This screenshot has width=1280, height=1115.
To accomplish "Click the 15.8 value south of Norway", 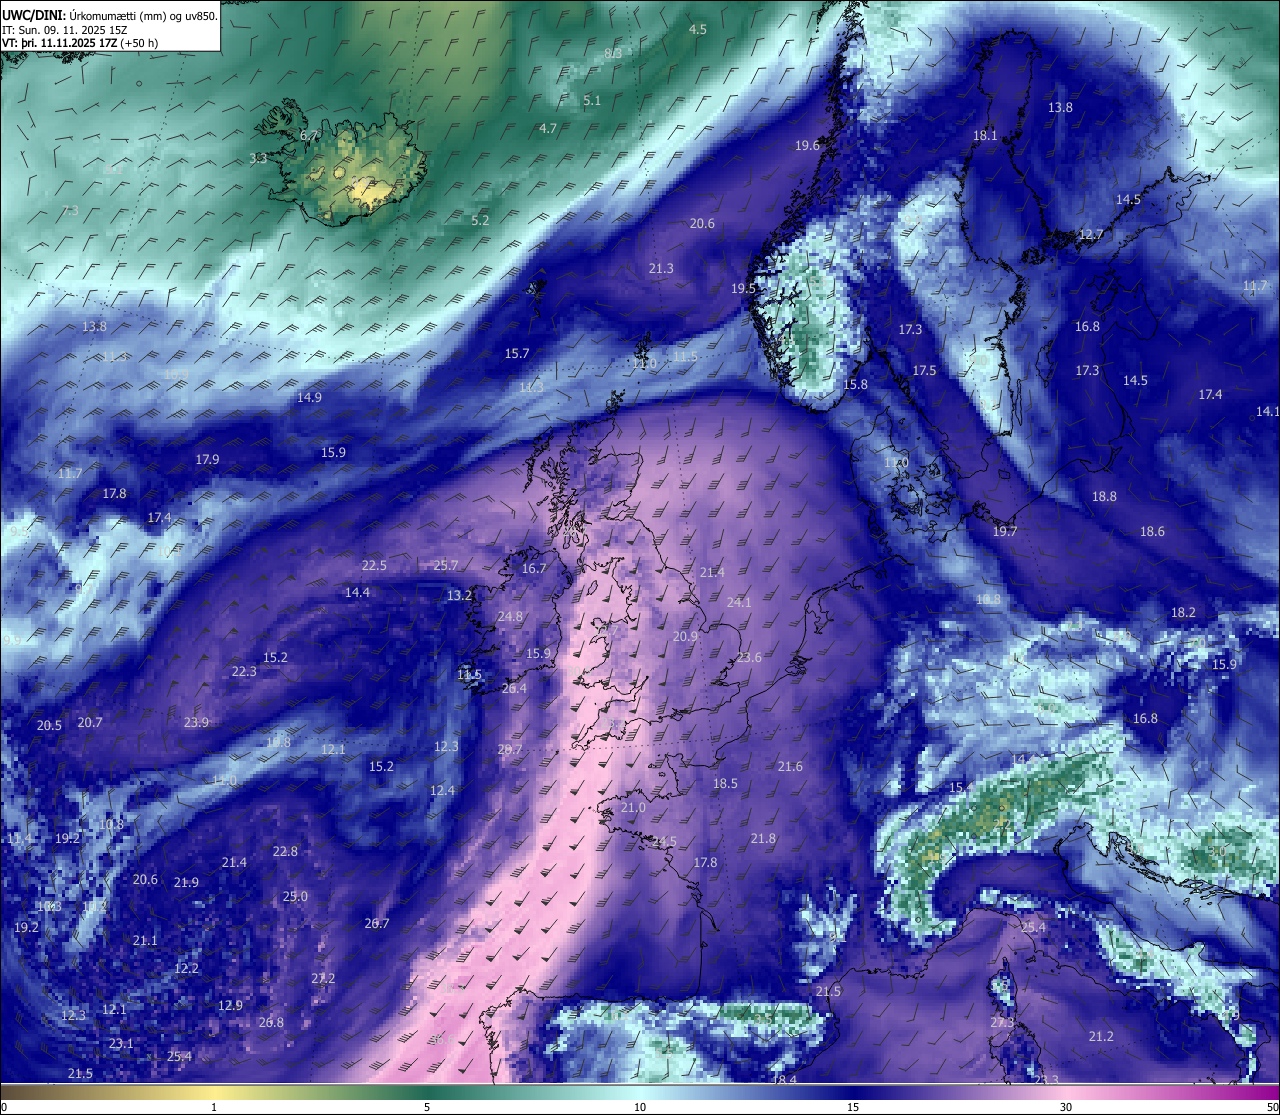I will point(855,385).
